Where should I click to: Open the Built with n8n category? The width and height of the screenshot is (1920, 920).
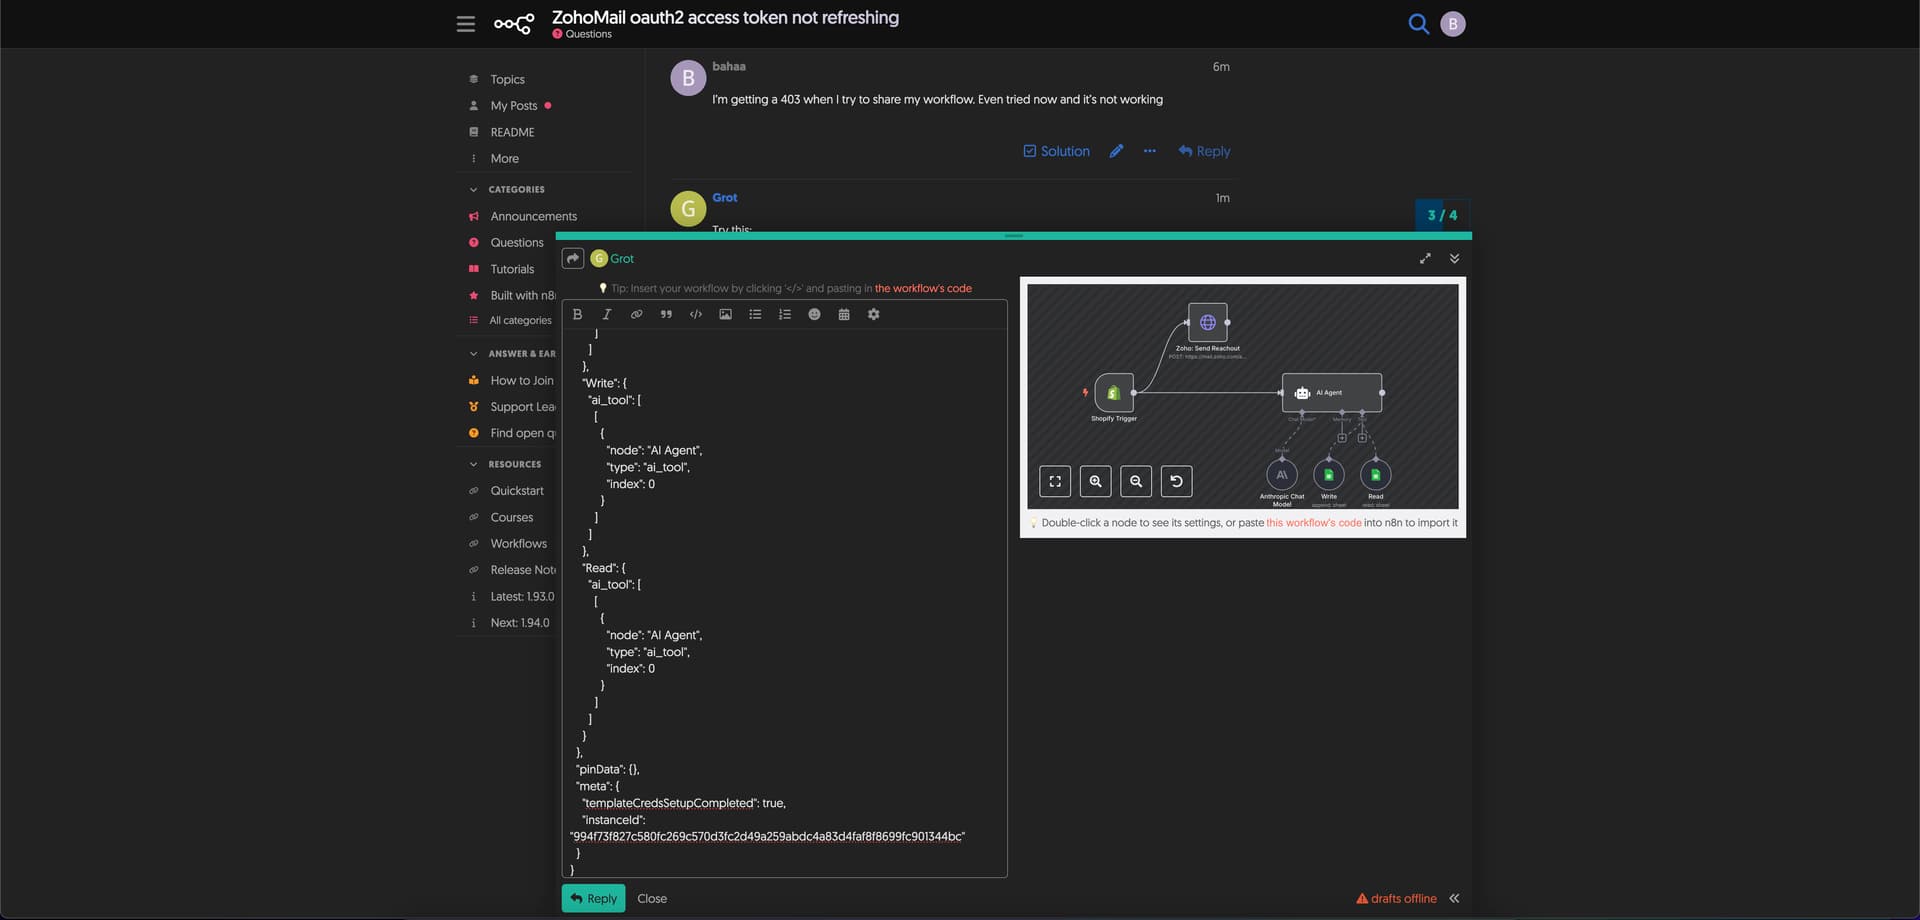(x=522, y=295)
